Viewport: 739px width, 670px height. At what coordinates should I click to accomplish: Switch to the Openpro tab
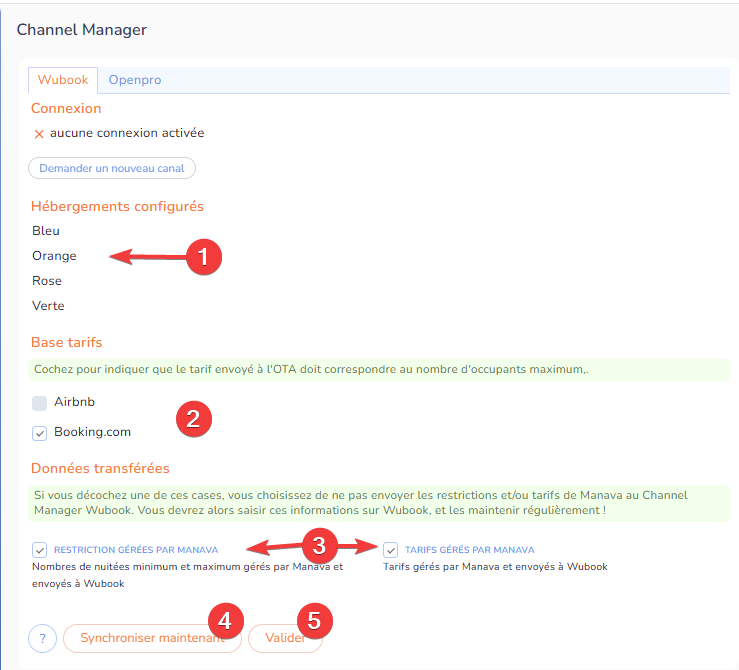(134, 80)
